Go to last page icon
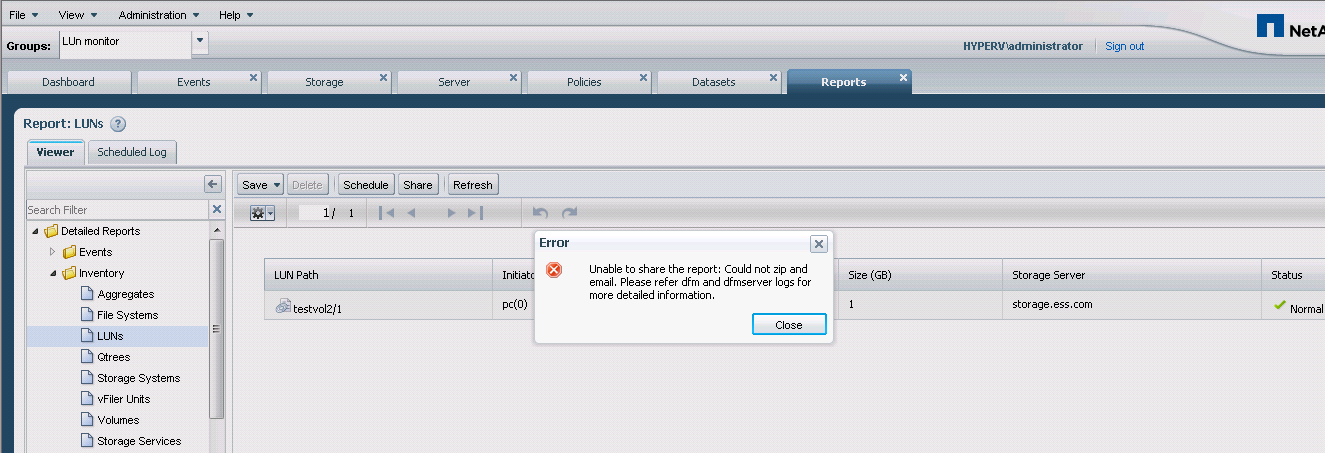This screenshot has height=453, width=1325. [475, 213]
